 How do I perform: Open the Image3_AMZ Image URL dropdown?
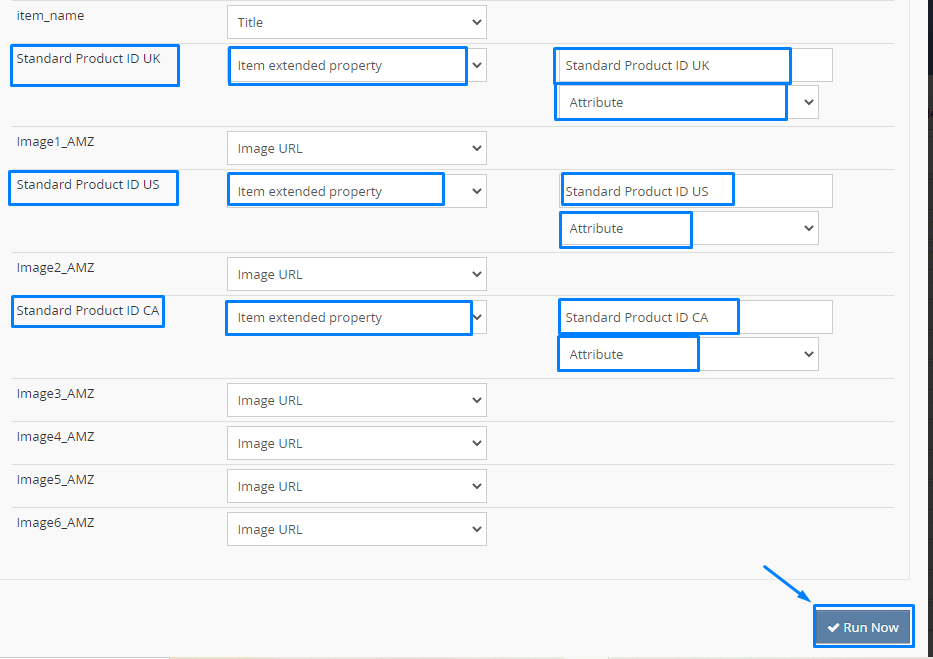click(x=356, y=400)
